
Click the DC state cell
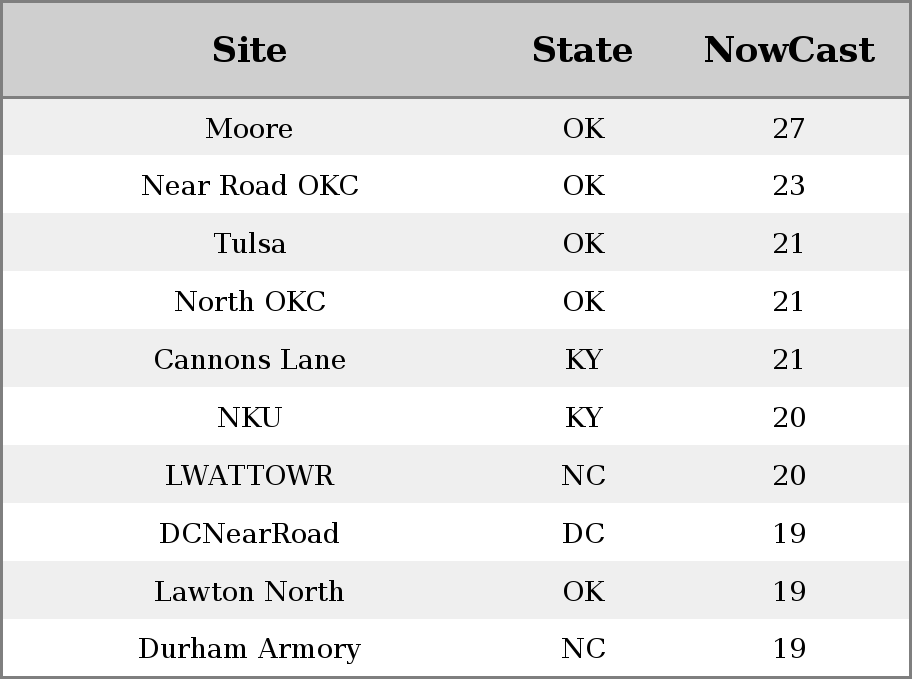coord(583,533)
